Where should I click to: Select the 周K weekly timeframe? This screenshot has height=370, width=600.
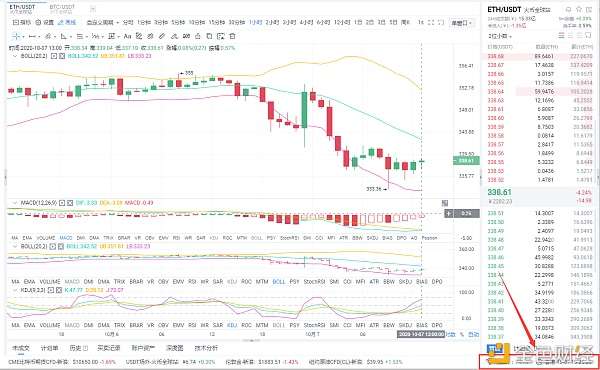tap(405, 23)
